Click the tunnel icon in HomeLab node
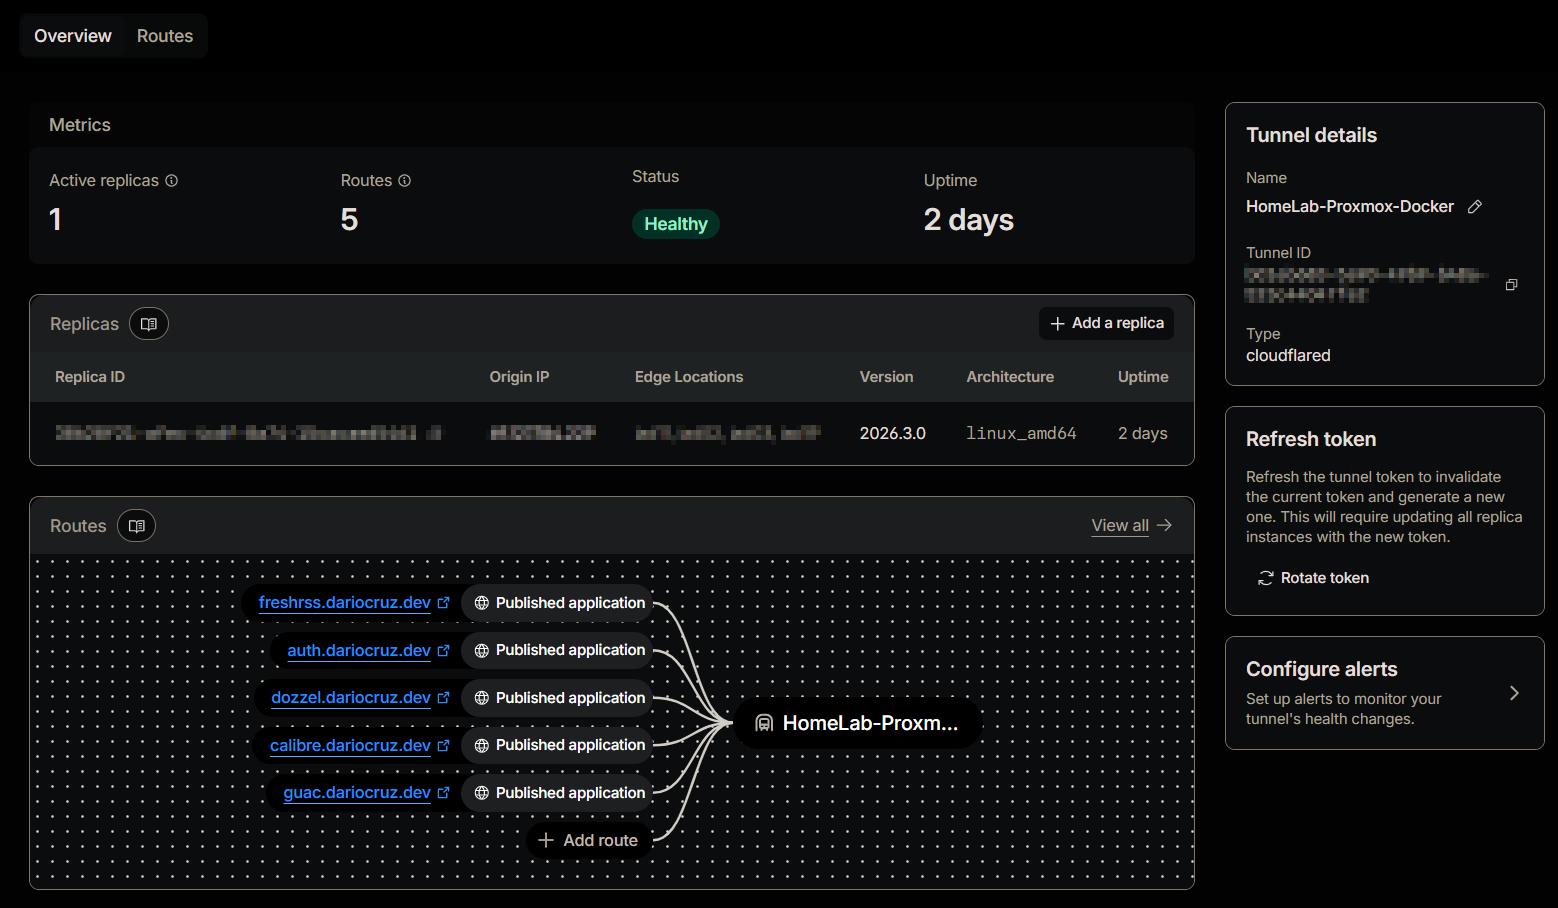The width and height of the screenshot is (1558, 908). 764,723
